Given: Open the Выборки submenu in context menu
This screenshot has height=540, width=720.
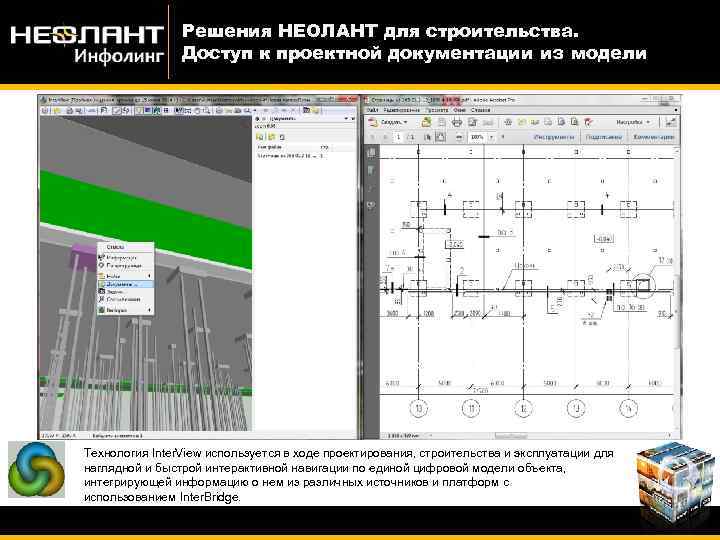Looking at the screenshot, I should click(x=125, y=310).
